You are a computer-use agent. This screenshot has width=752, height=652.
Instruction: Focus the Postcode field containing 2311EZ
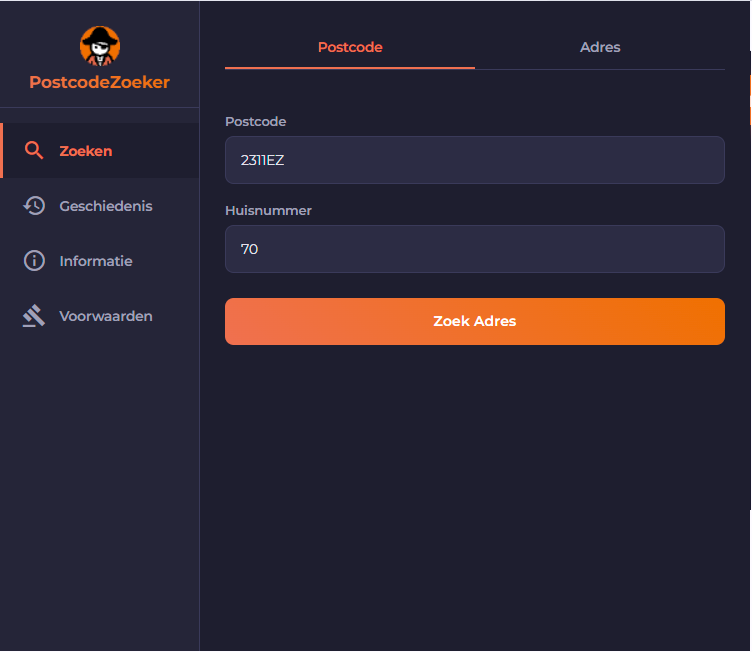(x=474, y=160)
